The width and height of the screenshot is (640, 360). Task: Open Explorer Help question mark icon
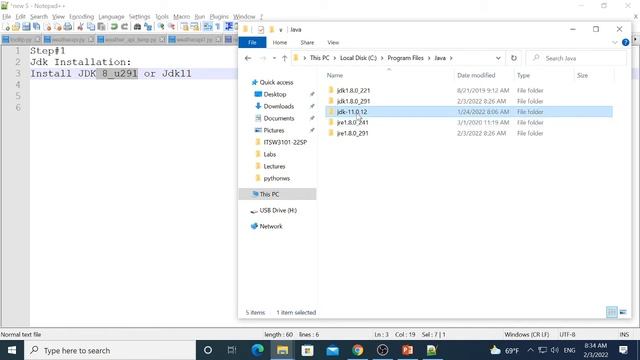625,42
